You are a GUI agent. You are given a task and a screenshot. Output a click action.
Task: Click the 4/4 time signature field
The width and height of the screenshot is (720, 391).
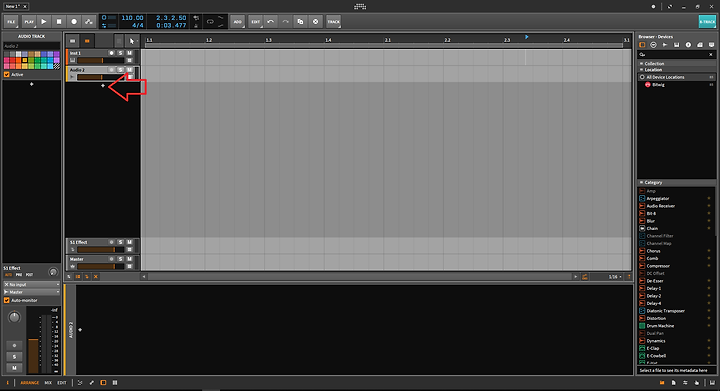(x=137, y=25)
